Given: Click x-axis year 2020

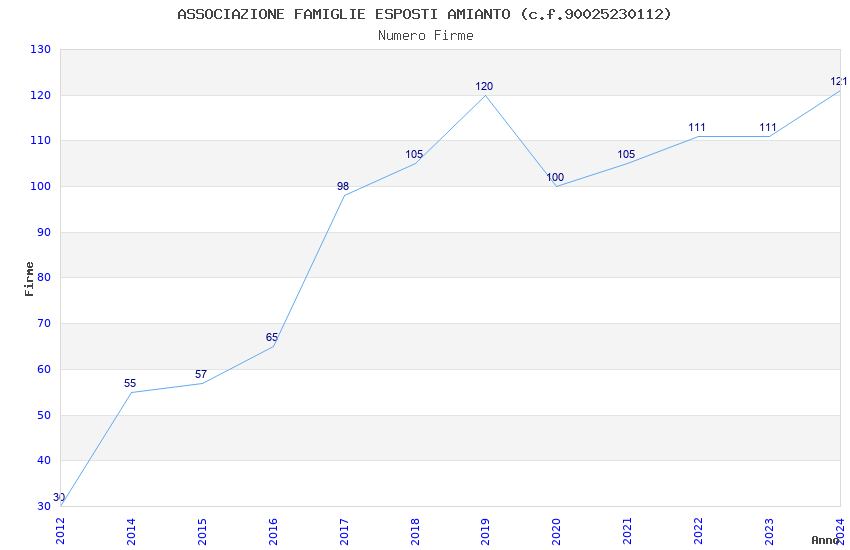Looking at the screenshot, I should click(557, 531).
